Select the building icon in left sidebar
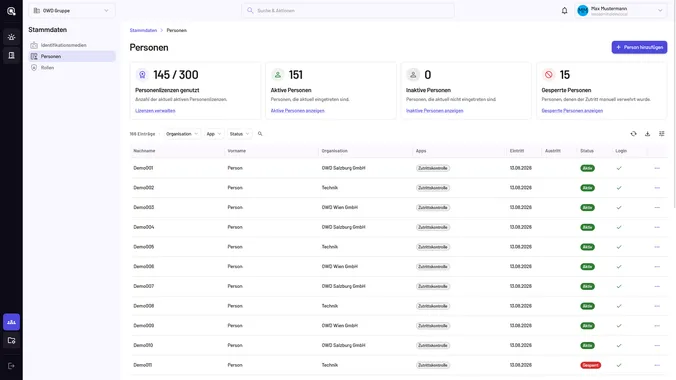This screenshot has width=676, height=380. click(x=11, y=55)
